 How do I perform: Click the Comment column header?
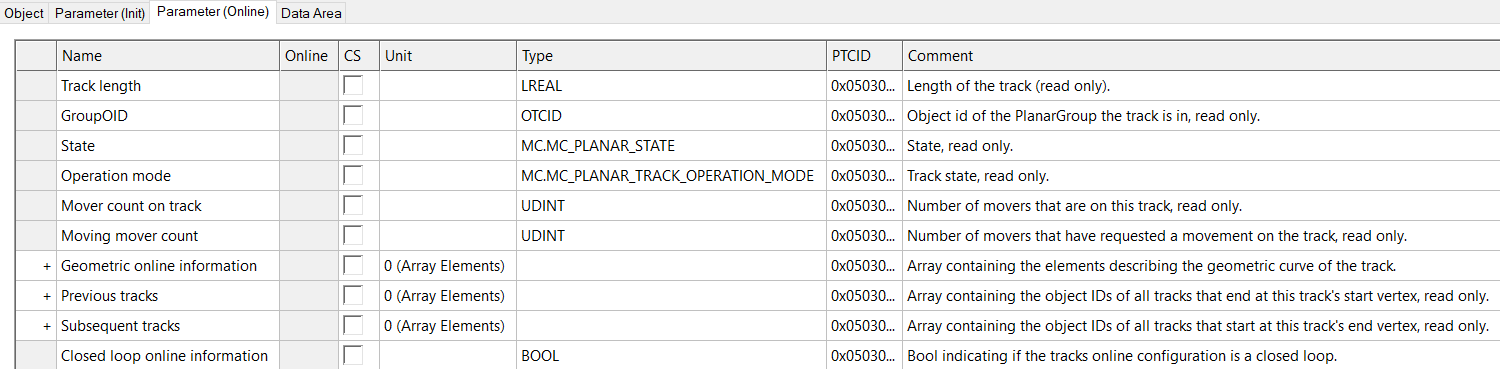1201,56
